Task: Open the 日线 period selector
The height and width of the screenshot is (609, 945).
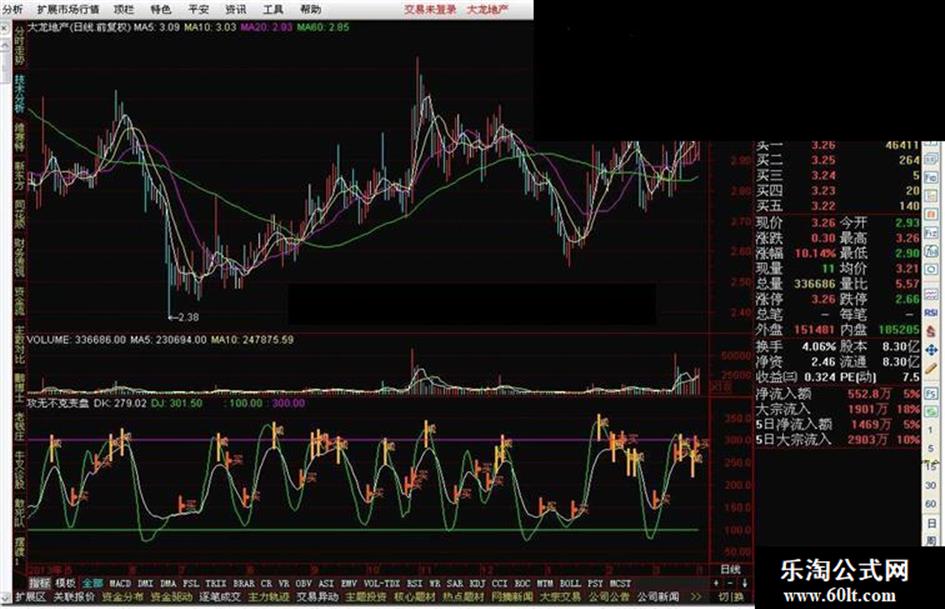Action: 730,569
